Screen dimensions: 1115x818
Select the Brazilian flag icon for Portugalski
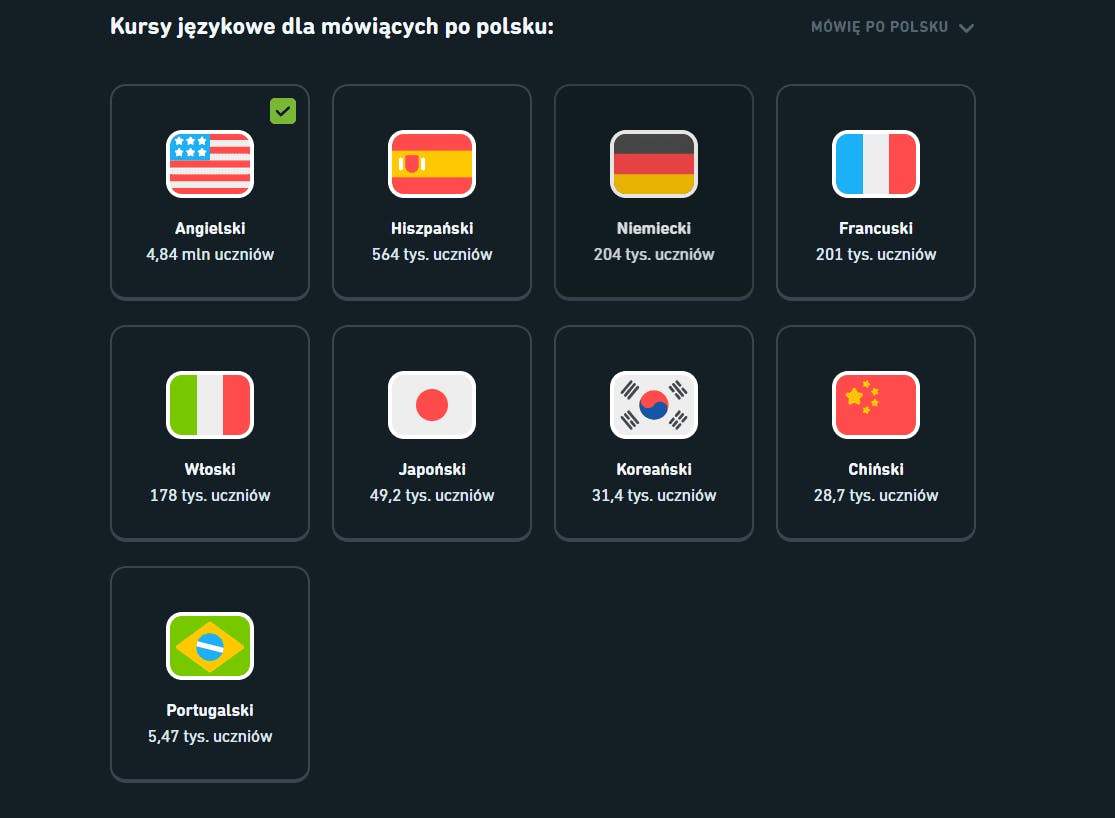(x=210, y=646)
